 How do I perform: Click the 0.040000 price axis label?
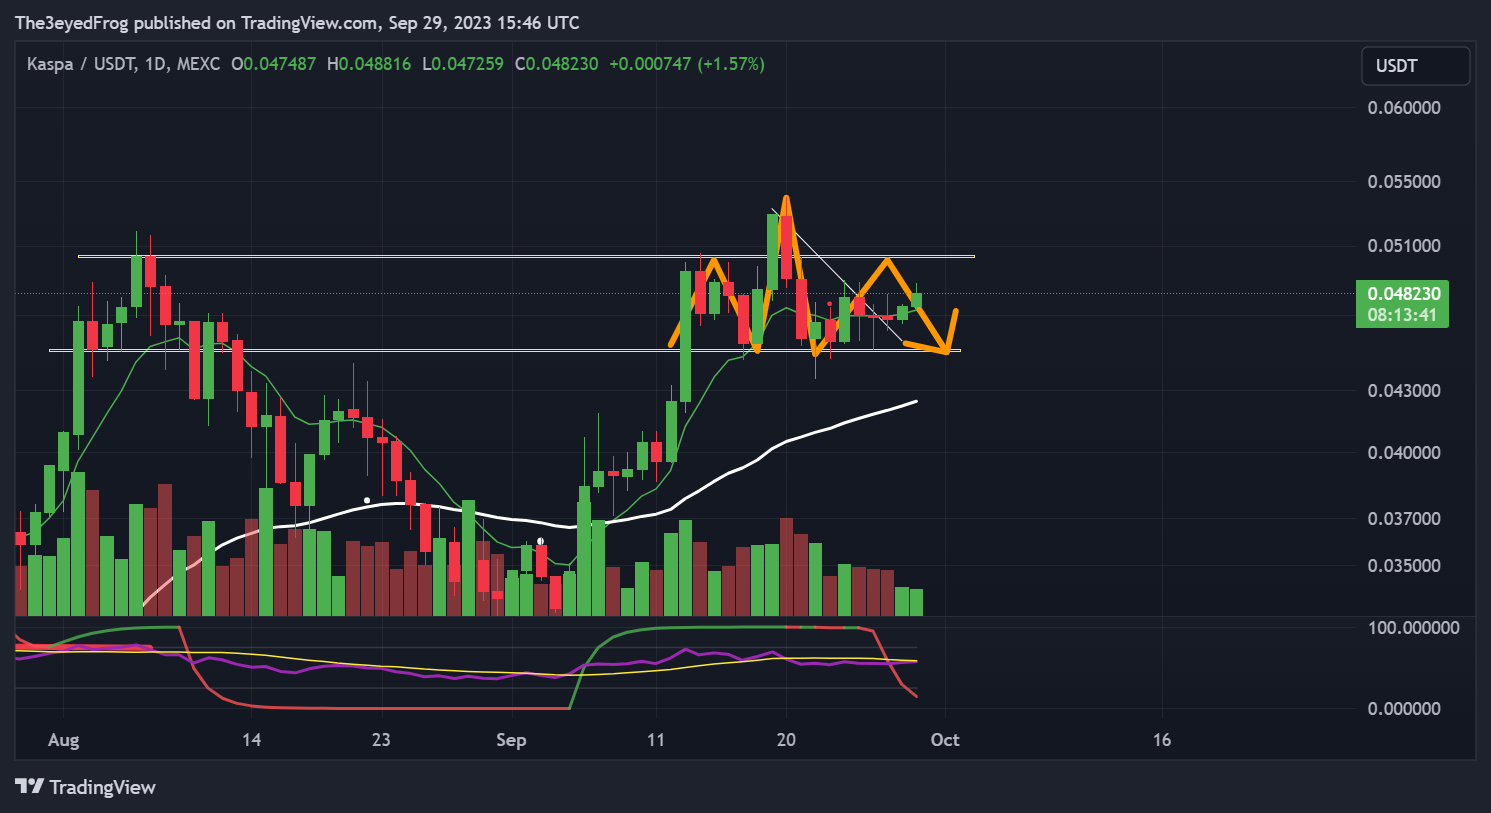click(1404, 453)
